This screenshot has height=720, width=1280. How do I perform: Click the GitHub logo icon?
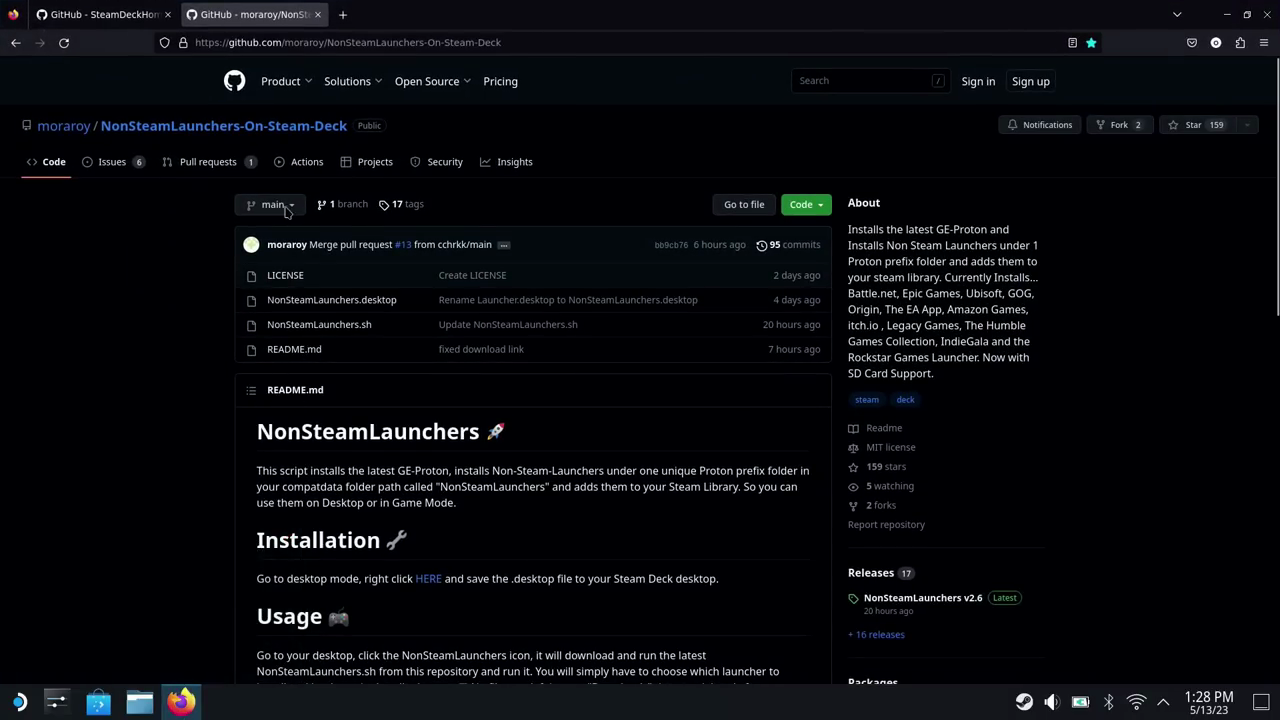click(234, 81)
